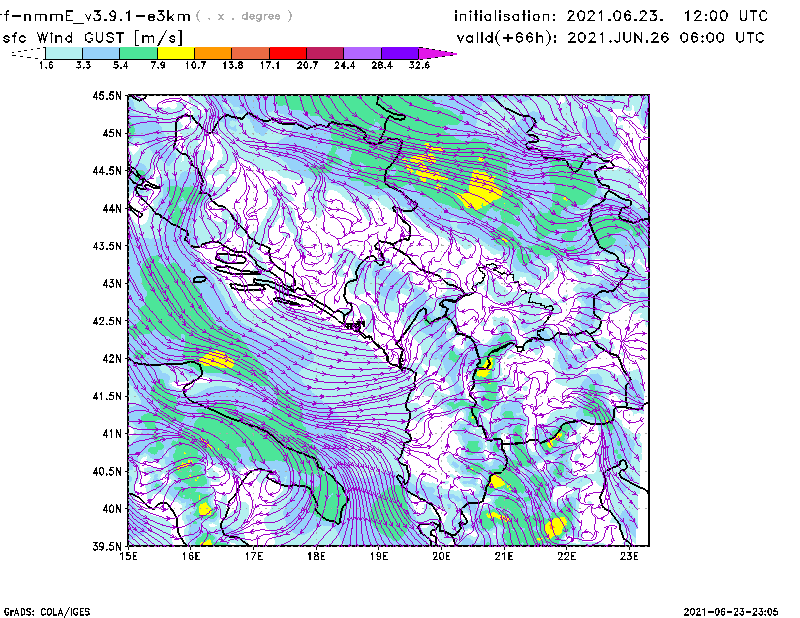Click the 'sfc Wind GUST [m/s]' title
Screen dimensions: 800x618
[x=92, y=38]
